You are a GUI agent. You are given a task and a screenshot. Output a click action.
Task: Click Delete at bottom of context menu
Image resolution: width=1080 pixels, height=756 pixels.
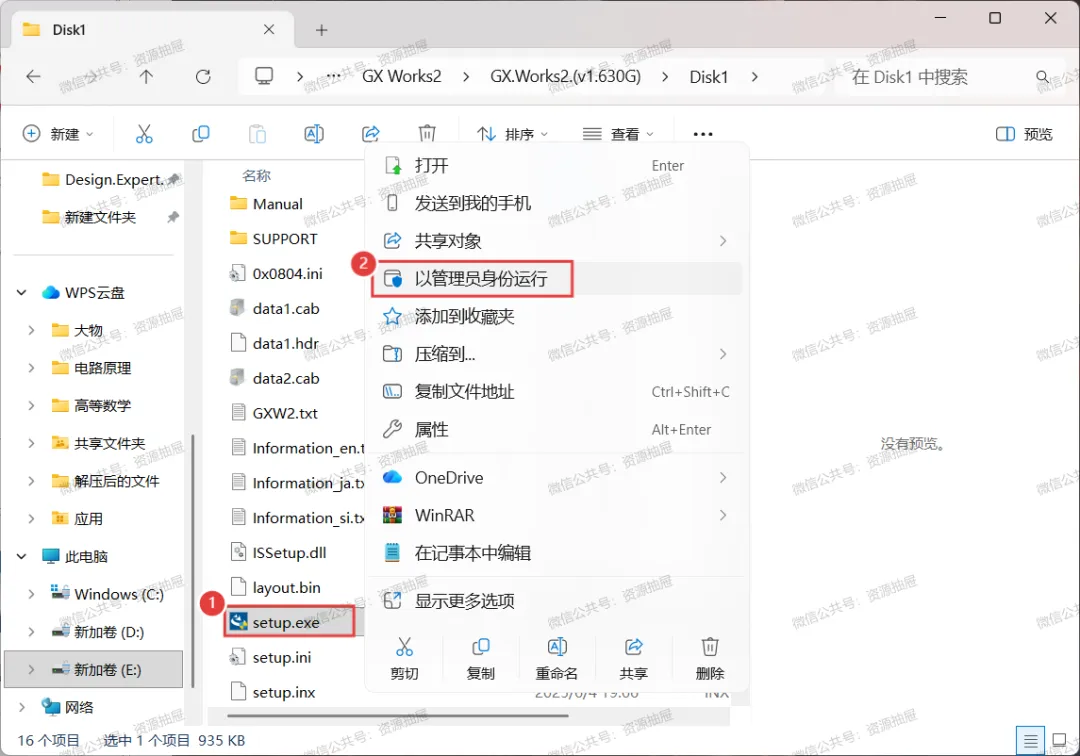[x=710, y=658]
